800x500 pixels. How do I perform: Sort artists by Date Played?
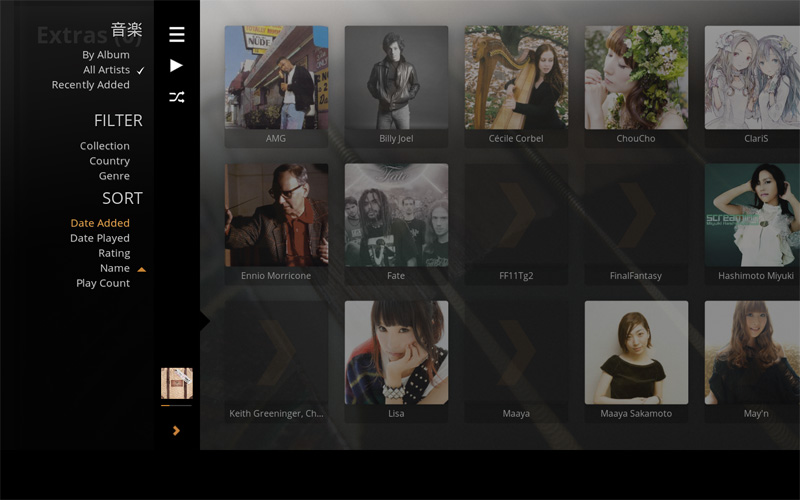click(100, 238)
